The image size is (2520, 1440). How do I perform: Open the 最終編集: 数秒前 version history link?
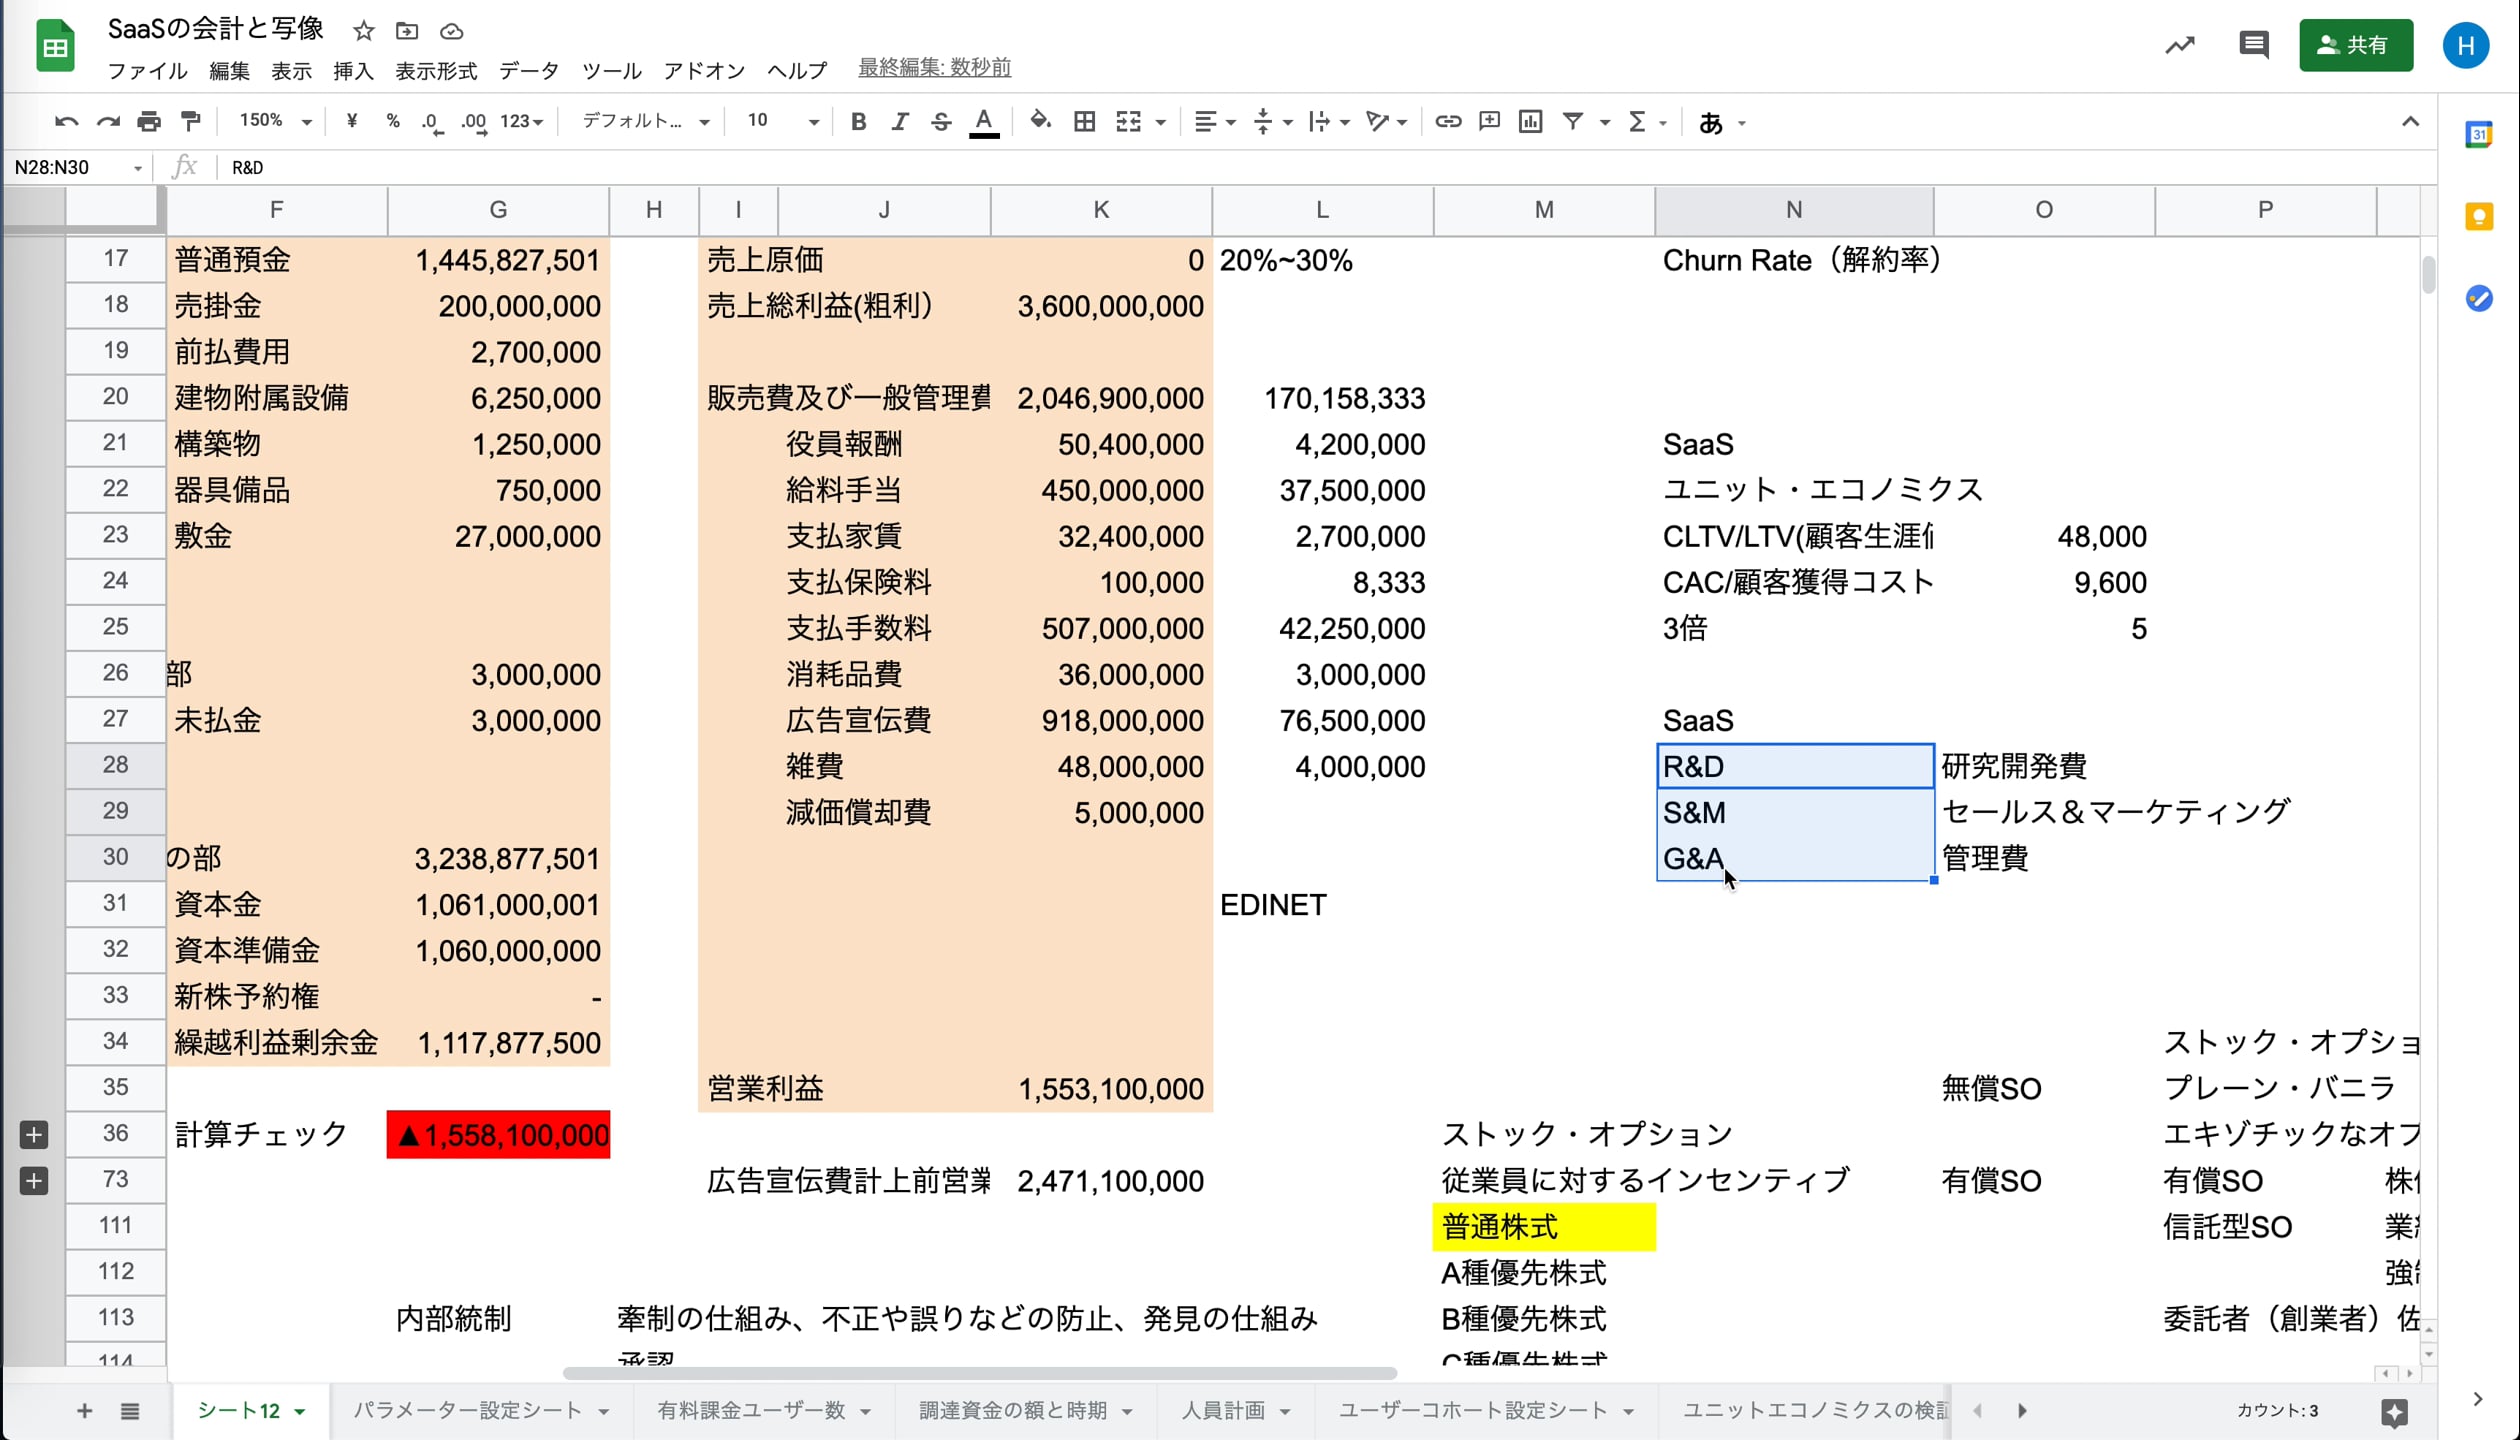click(934, 67)
